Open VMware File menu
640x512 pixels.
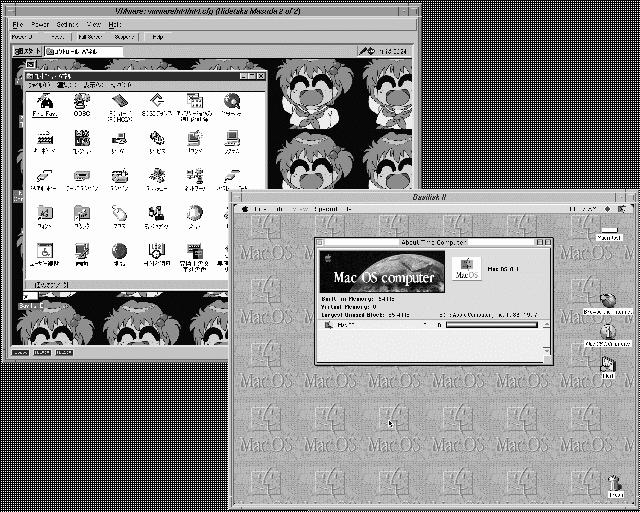point(18,25)
